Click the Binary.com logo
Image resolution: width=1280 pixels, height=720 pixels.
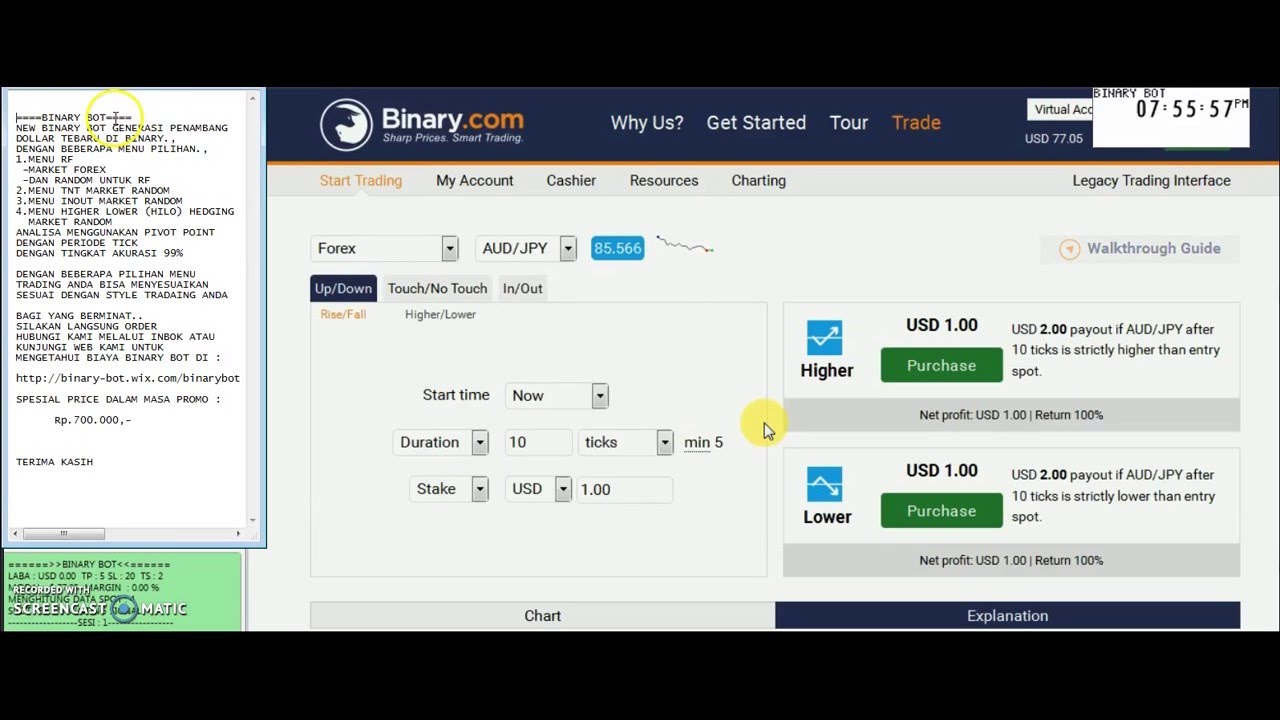pyautogui.click(x=422, y=124)
